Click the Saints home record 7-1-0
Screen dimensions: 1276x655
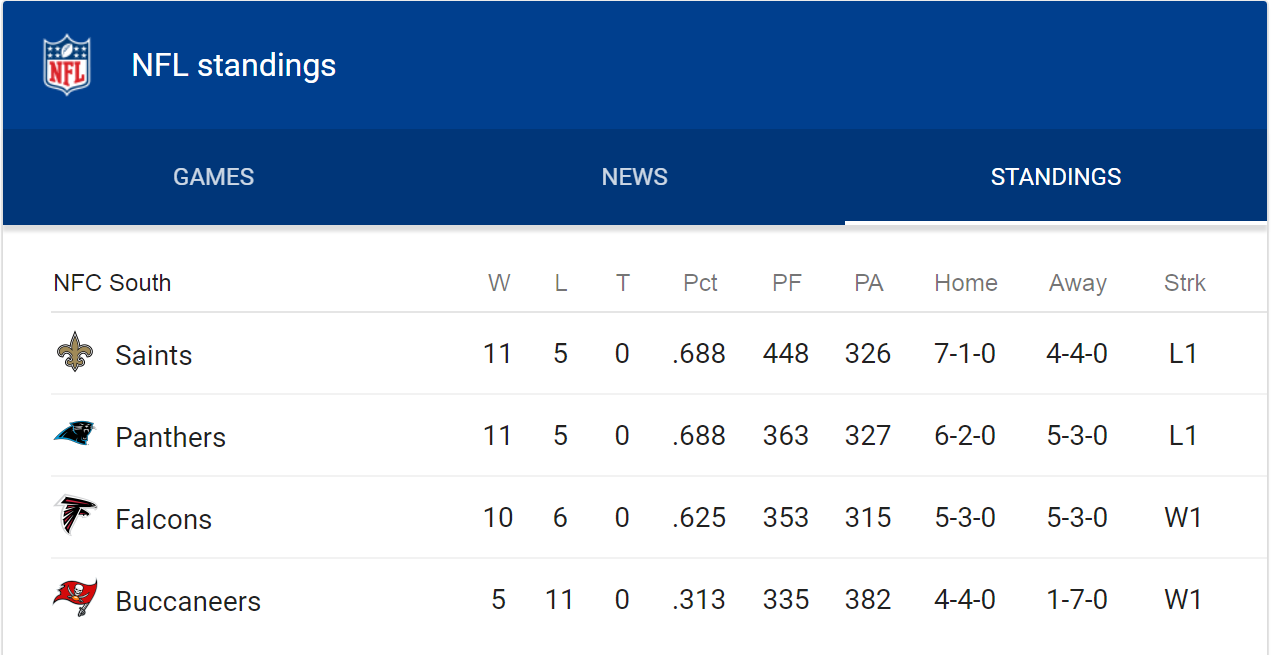pyautogui.click(x=965, y=354)
